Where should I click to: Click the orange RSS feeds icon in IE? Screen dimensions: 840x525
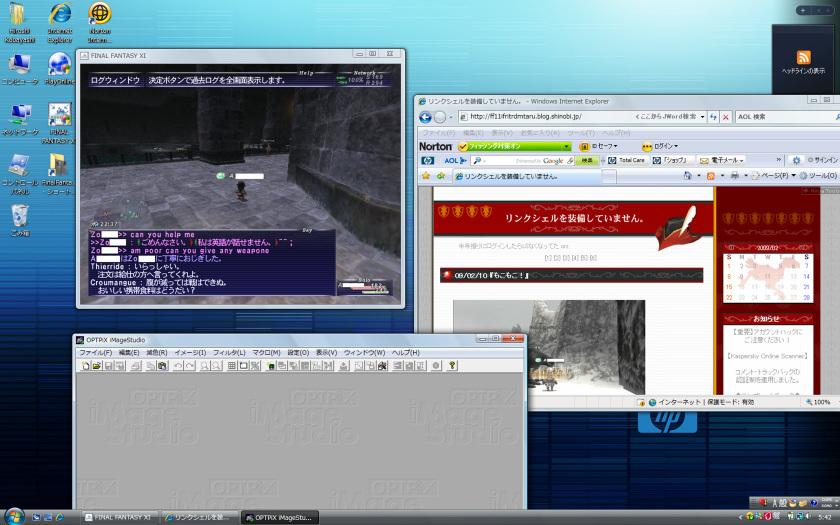(x=711, y=175)
